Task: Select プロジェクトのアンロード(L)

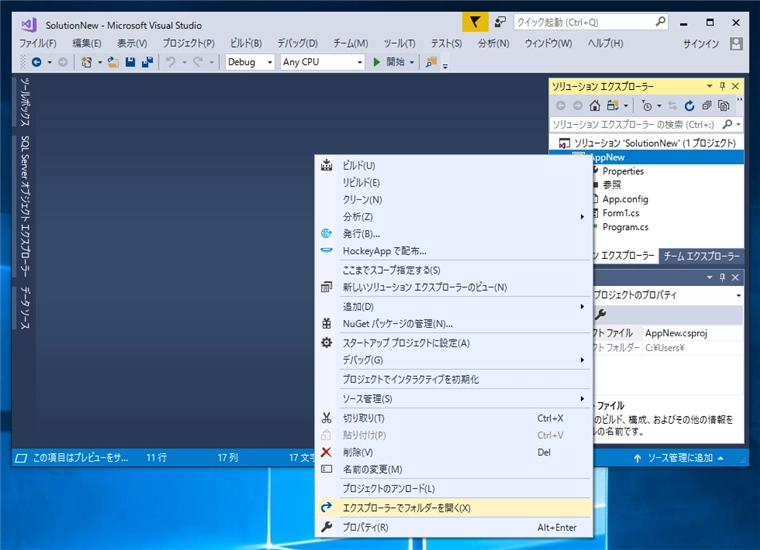Action: [x=454, y=488]
